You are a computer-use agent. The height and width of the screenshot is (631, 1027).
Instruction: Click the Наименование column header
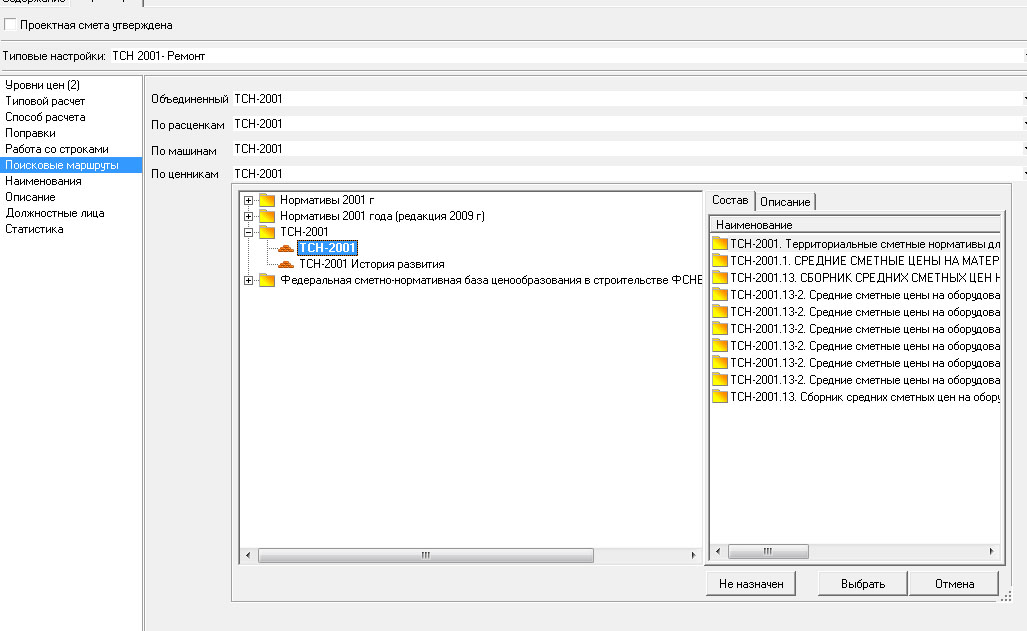(x=855, y=225)
